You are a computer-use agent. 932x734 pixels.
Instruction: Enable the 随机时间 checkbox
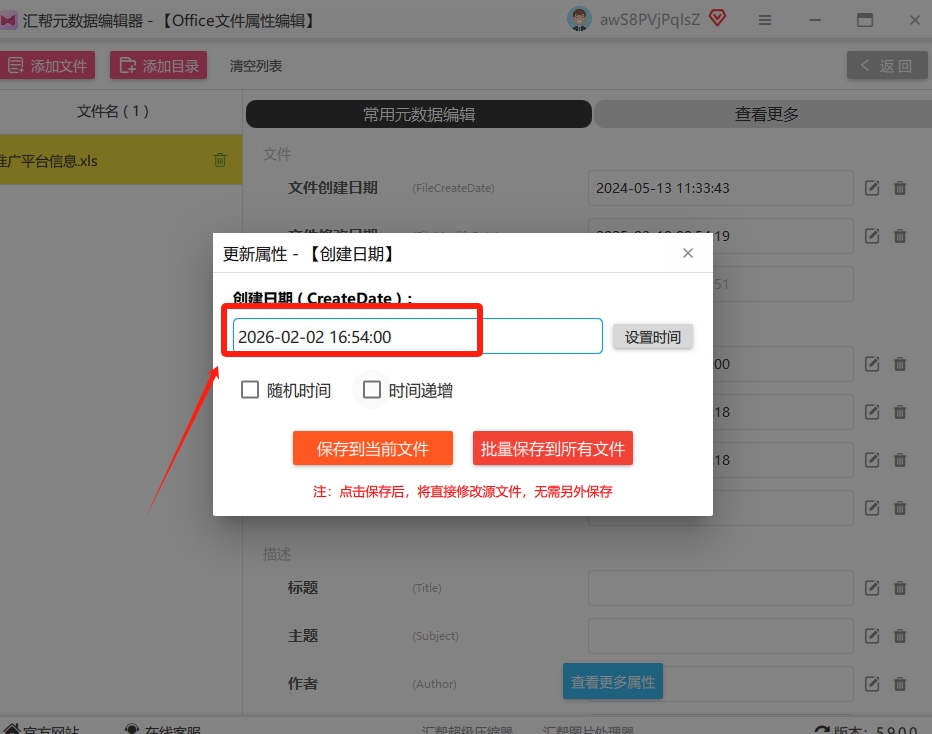[250, 390]
